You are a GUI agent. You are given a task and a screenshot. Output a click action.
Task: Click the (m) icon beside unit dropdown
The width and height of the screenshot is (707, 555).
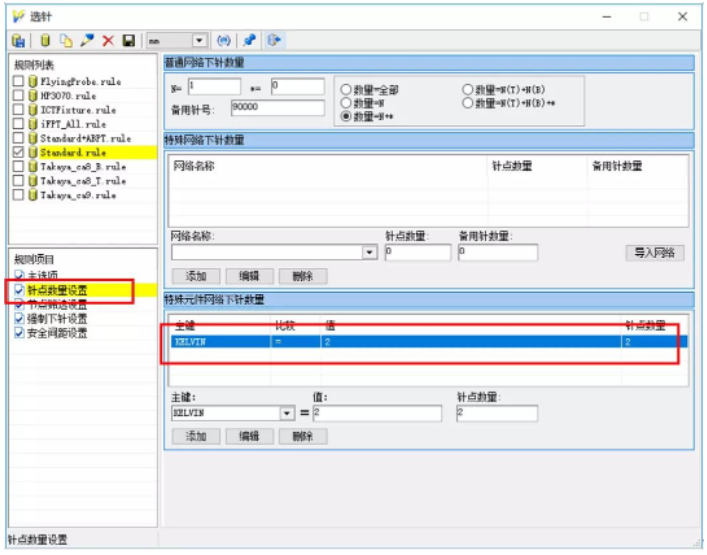pyautogui.click(x=223, y=41)
